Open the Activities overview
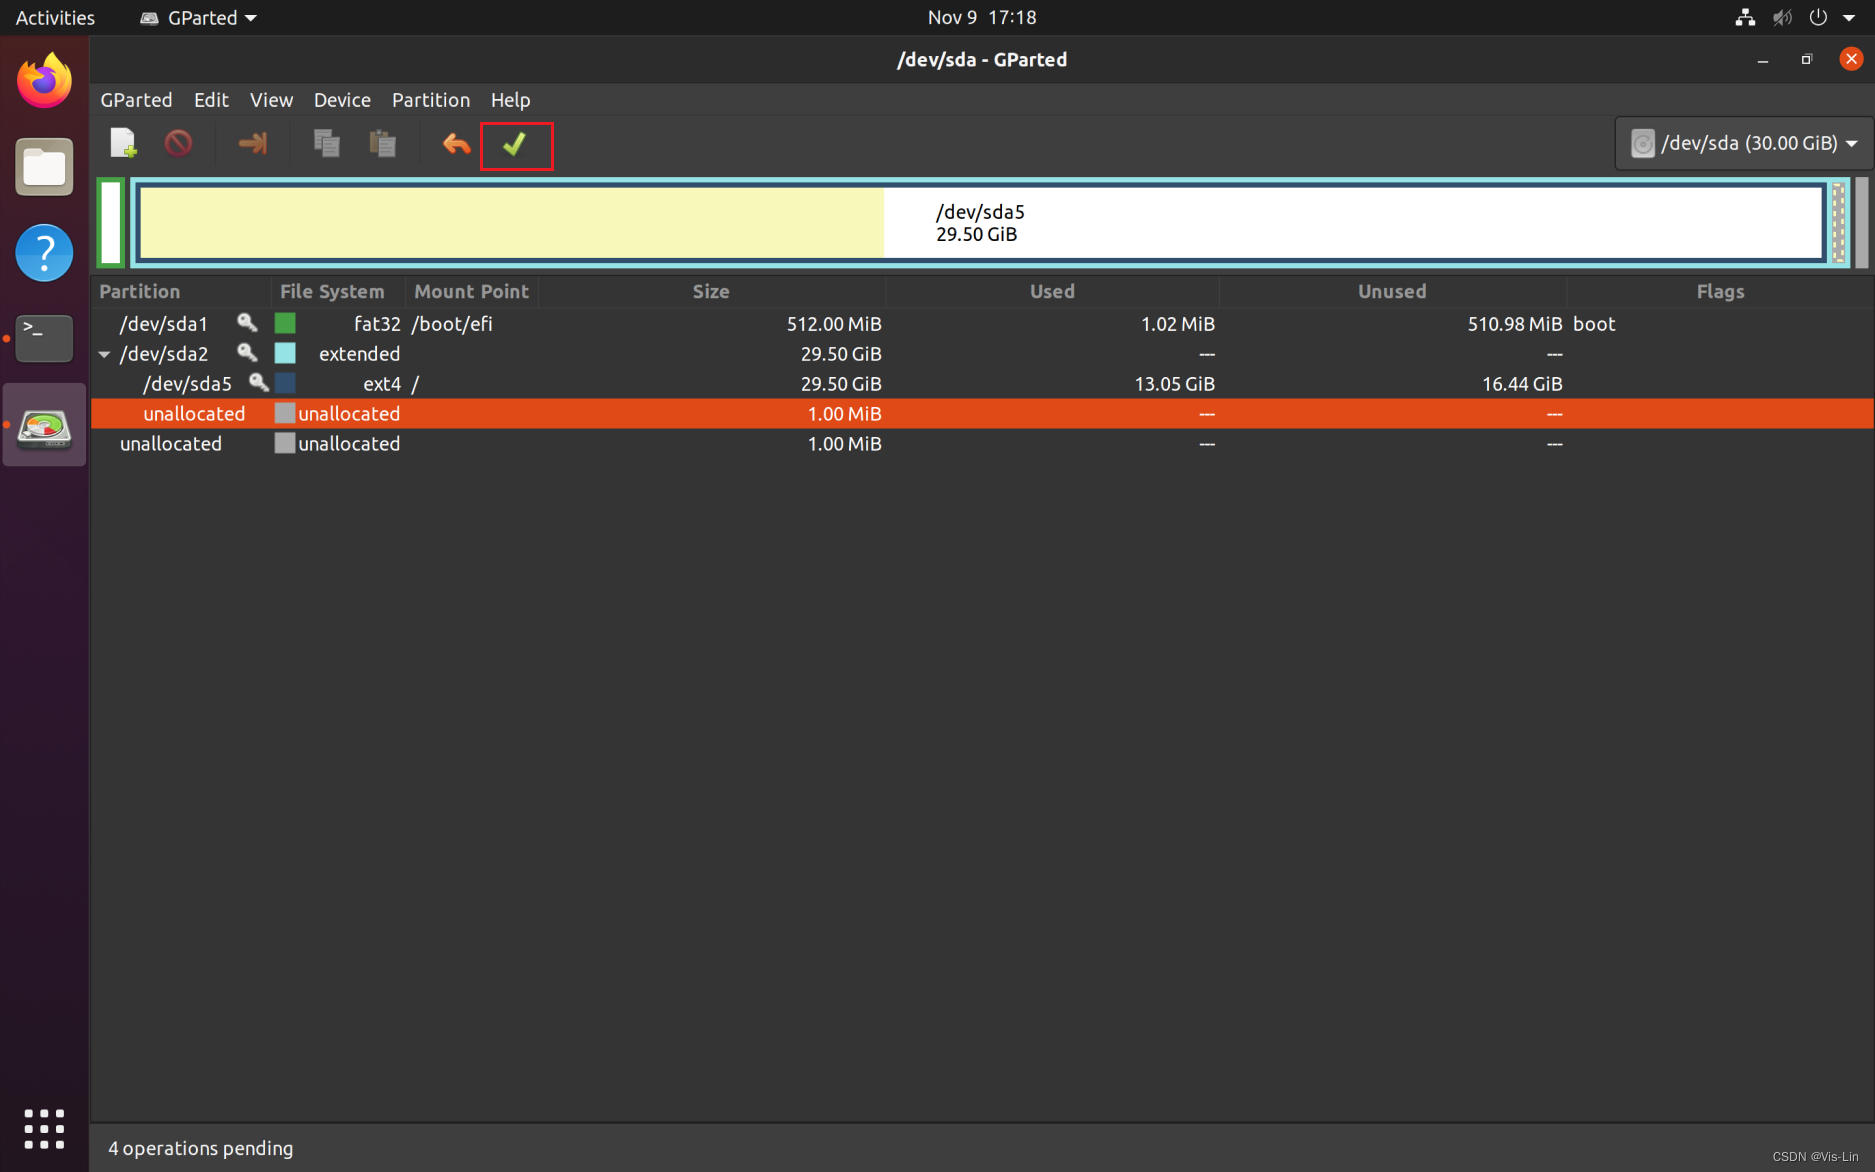1875x1172 pixels. click(x=55, y=17)
